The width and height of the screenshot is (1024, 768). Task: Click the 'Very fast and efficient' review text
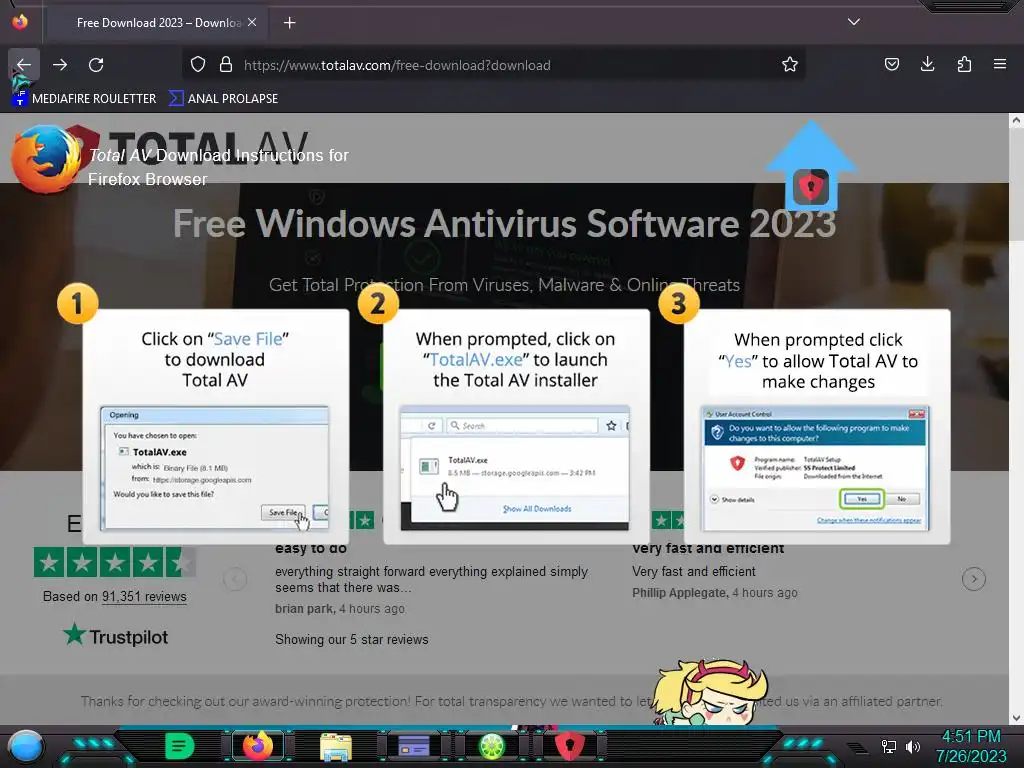[x=694, y=571]
